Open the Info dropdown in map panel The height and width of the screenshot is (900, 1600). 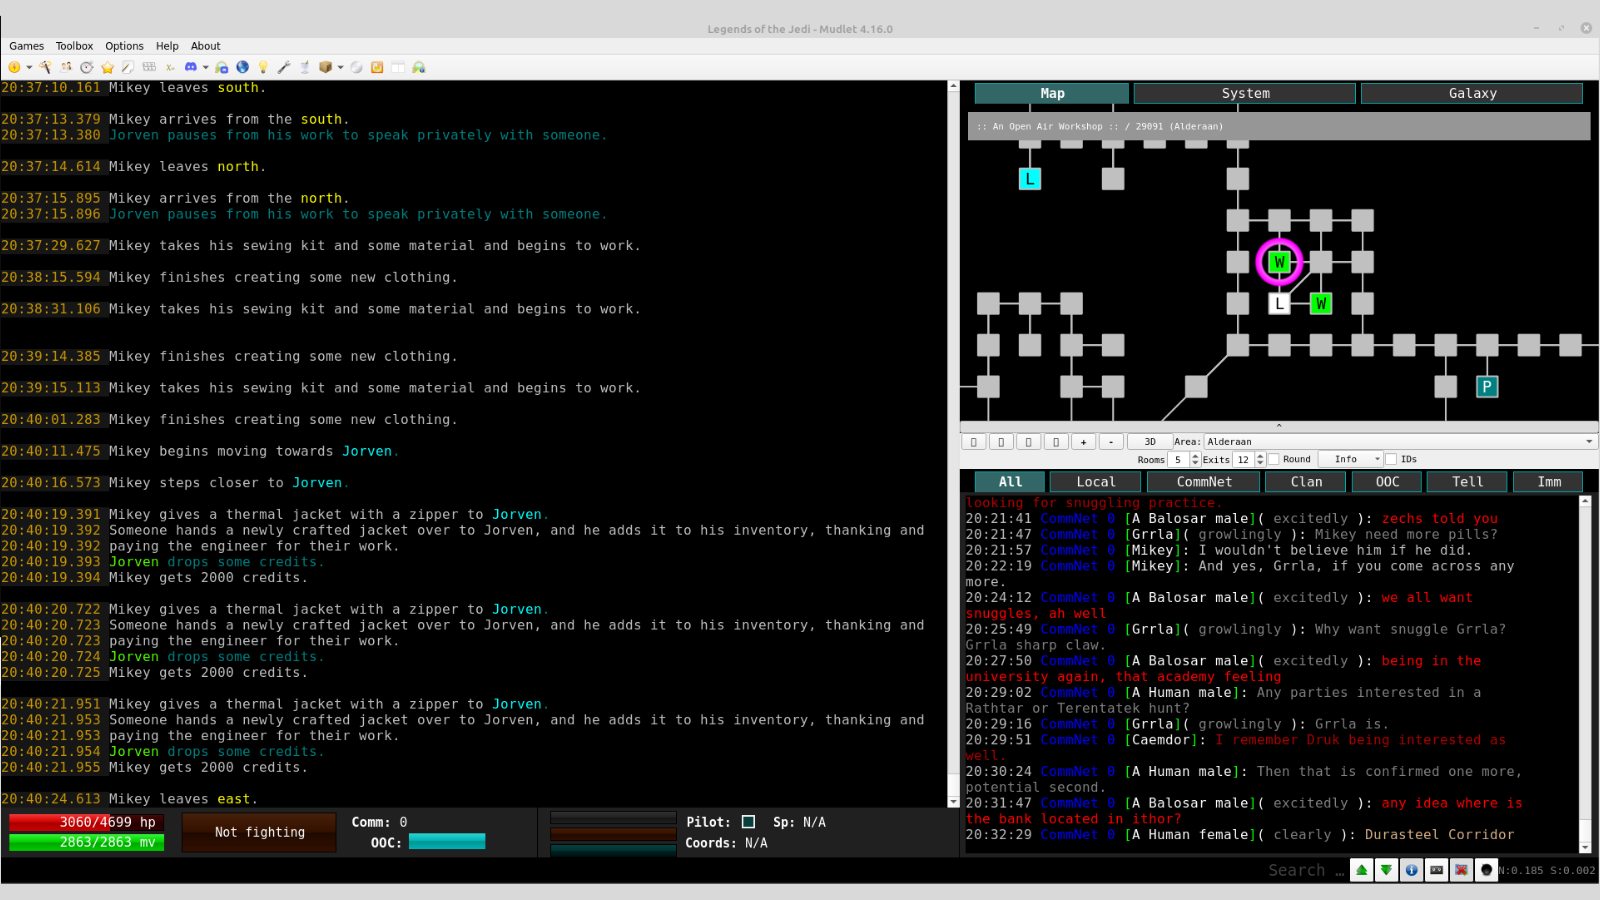point(1350,459)
